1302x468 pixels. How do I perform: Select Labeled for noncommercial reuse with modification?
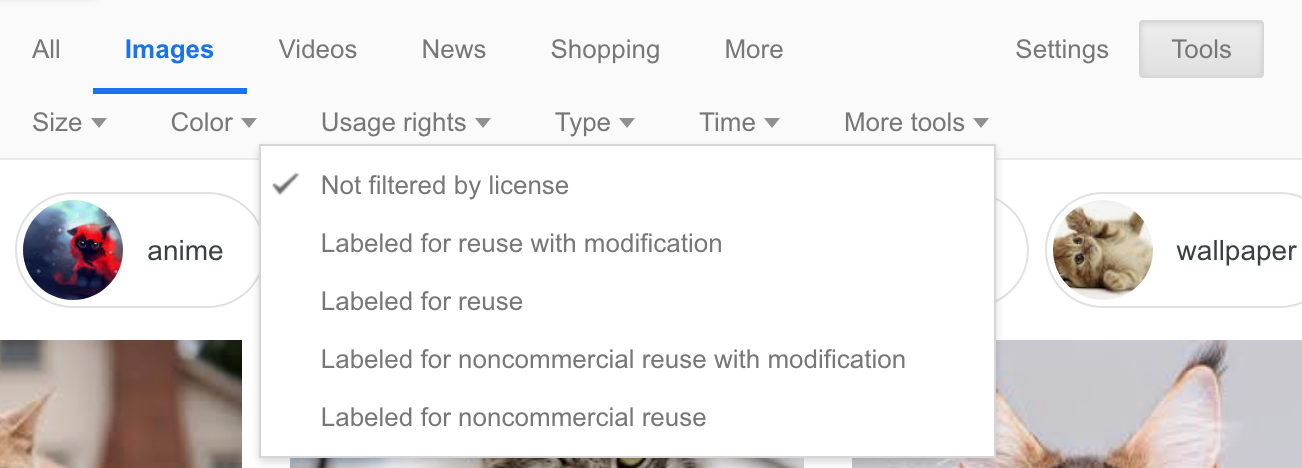613,359
